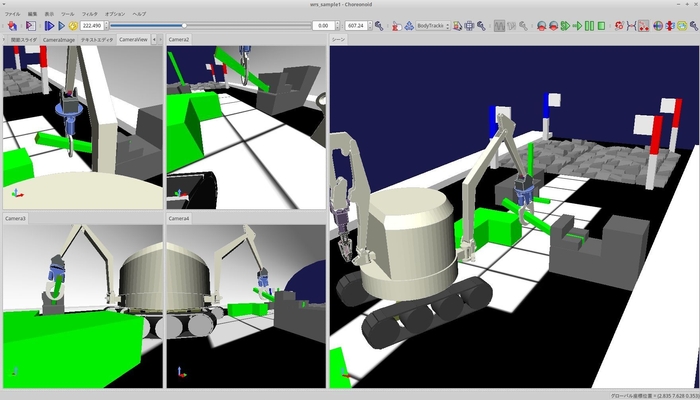Toggle collision detection icon

click(x=618, y=25)
